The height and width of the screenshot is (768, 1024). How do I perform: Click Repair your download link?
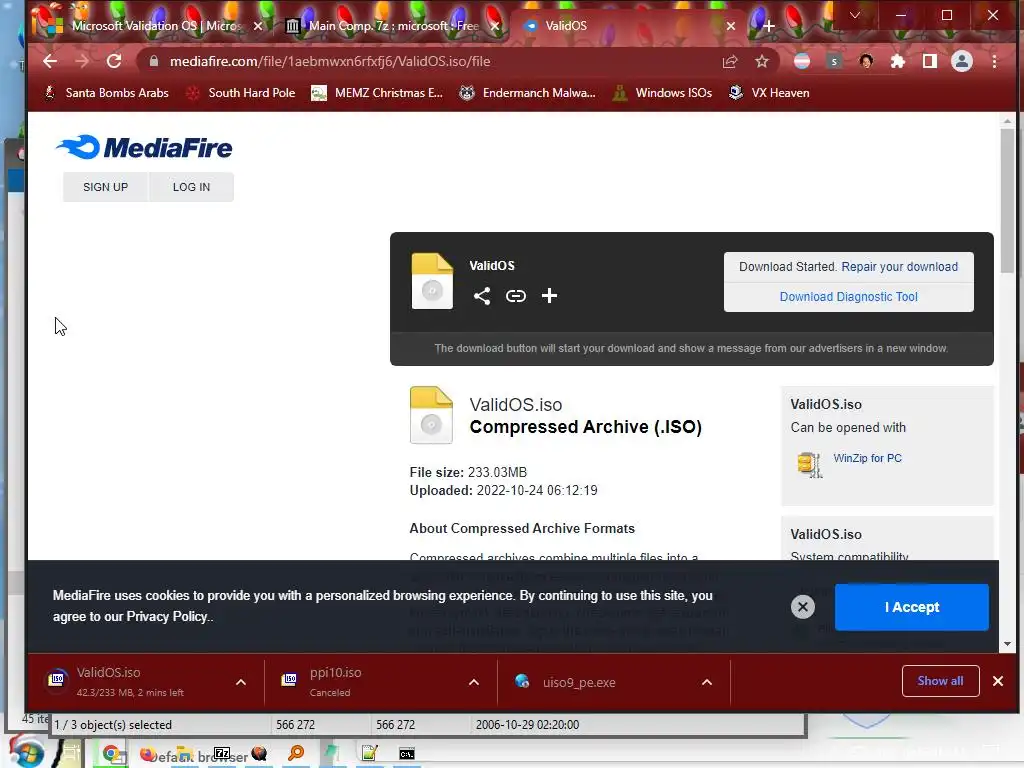coord(899,266)
